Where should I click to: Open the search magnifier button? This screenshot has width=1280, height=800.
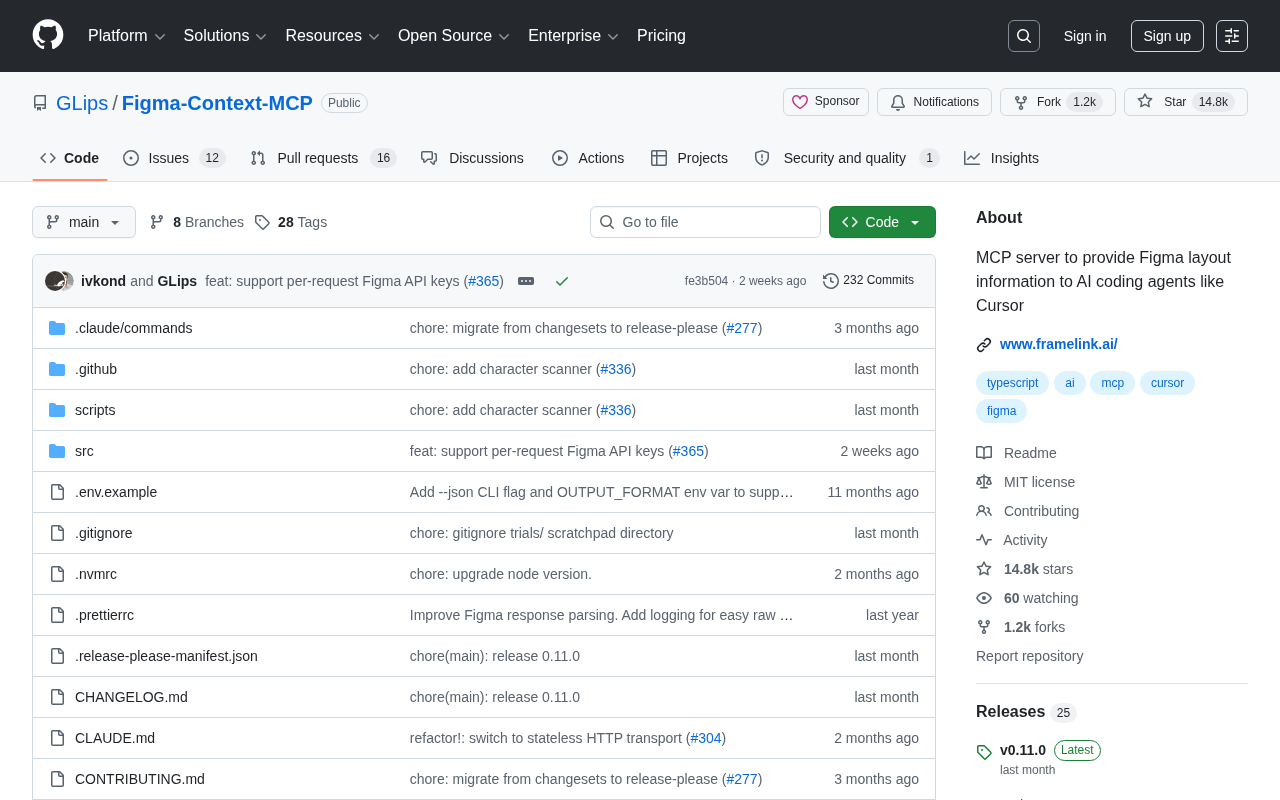1024,36
